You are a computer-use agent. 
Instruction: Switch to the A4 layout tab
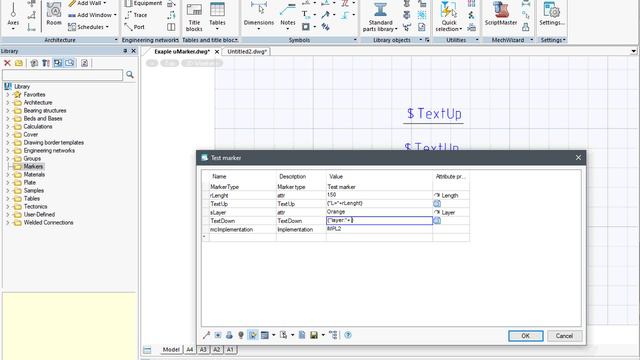(190, 350)
